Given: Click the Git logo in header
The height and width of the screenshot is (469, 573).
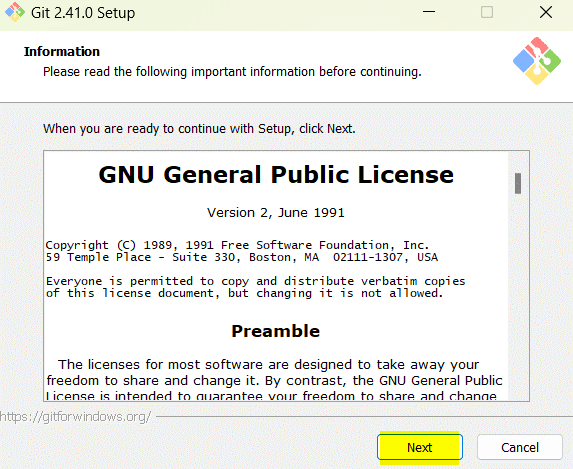Looking at the screenshot, I should coord(536,61).
